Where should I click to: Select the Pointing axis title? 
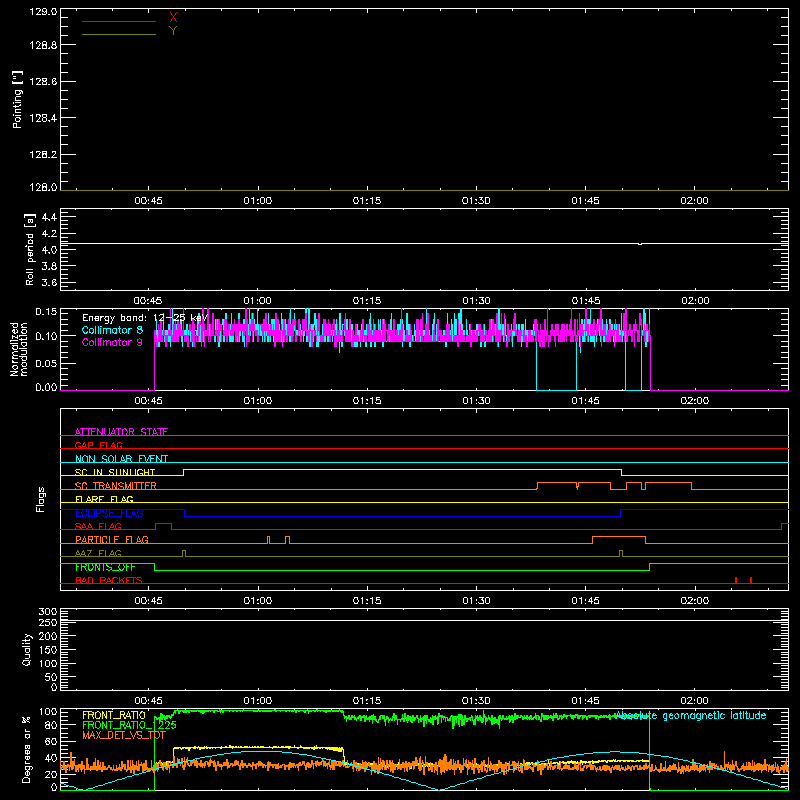17,99
